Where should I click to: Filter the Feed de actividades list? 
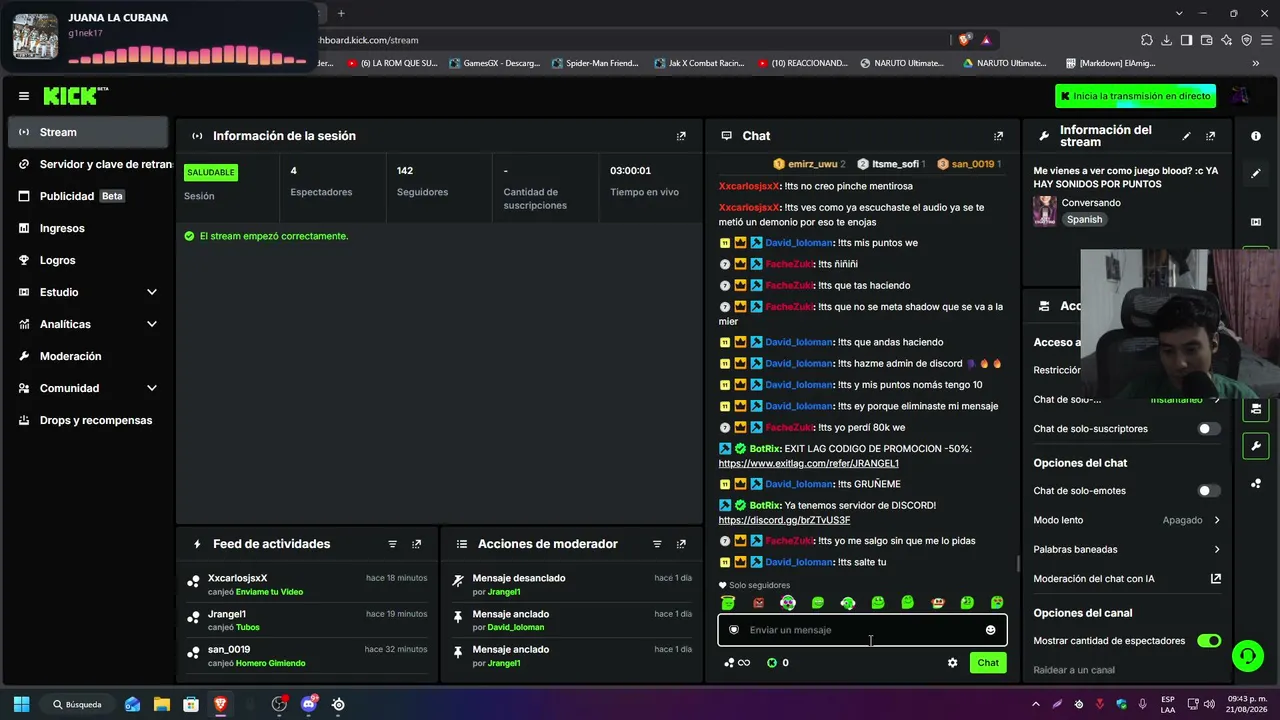tap(393, 544)
